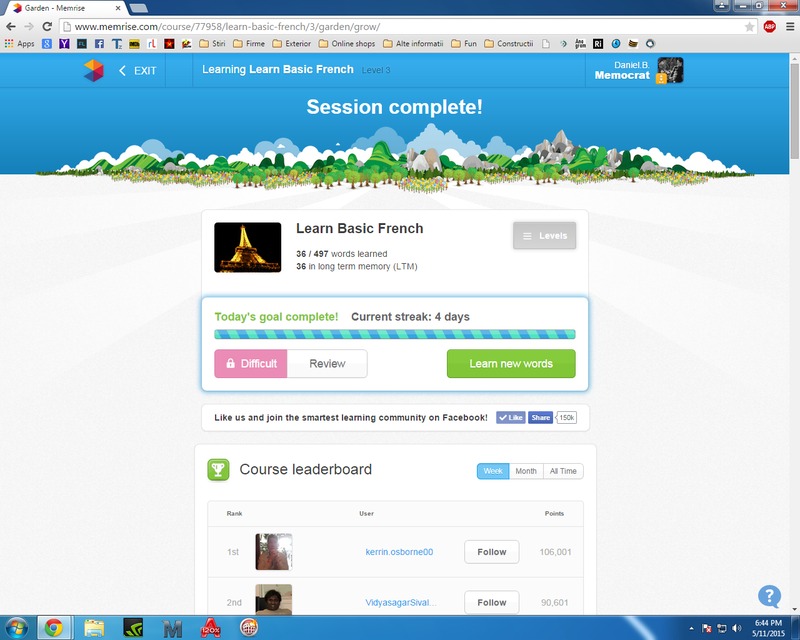Screen dimensions: 800x640
Task: Open locked Difficult words button
Action: [251, 363]
